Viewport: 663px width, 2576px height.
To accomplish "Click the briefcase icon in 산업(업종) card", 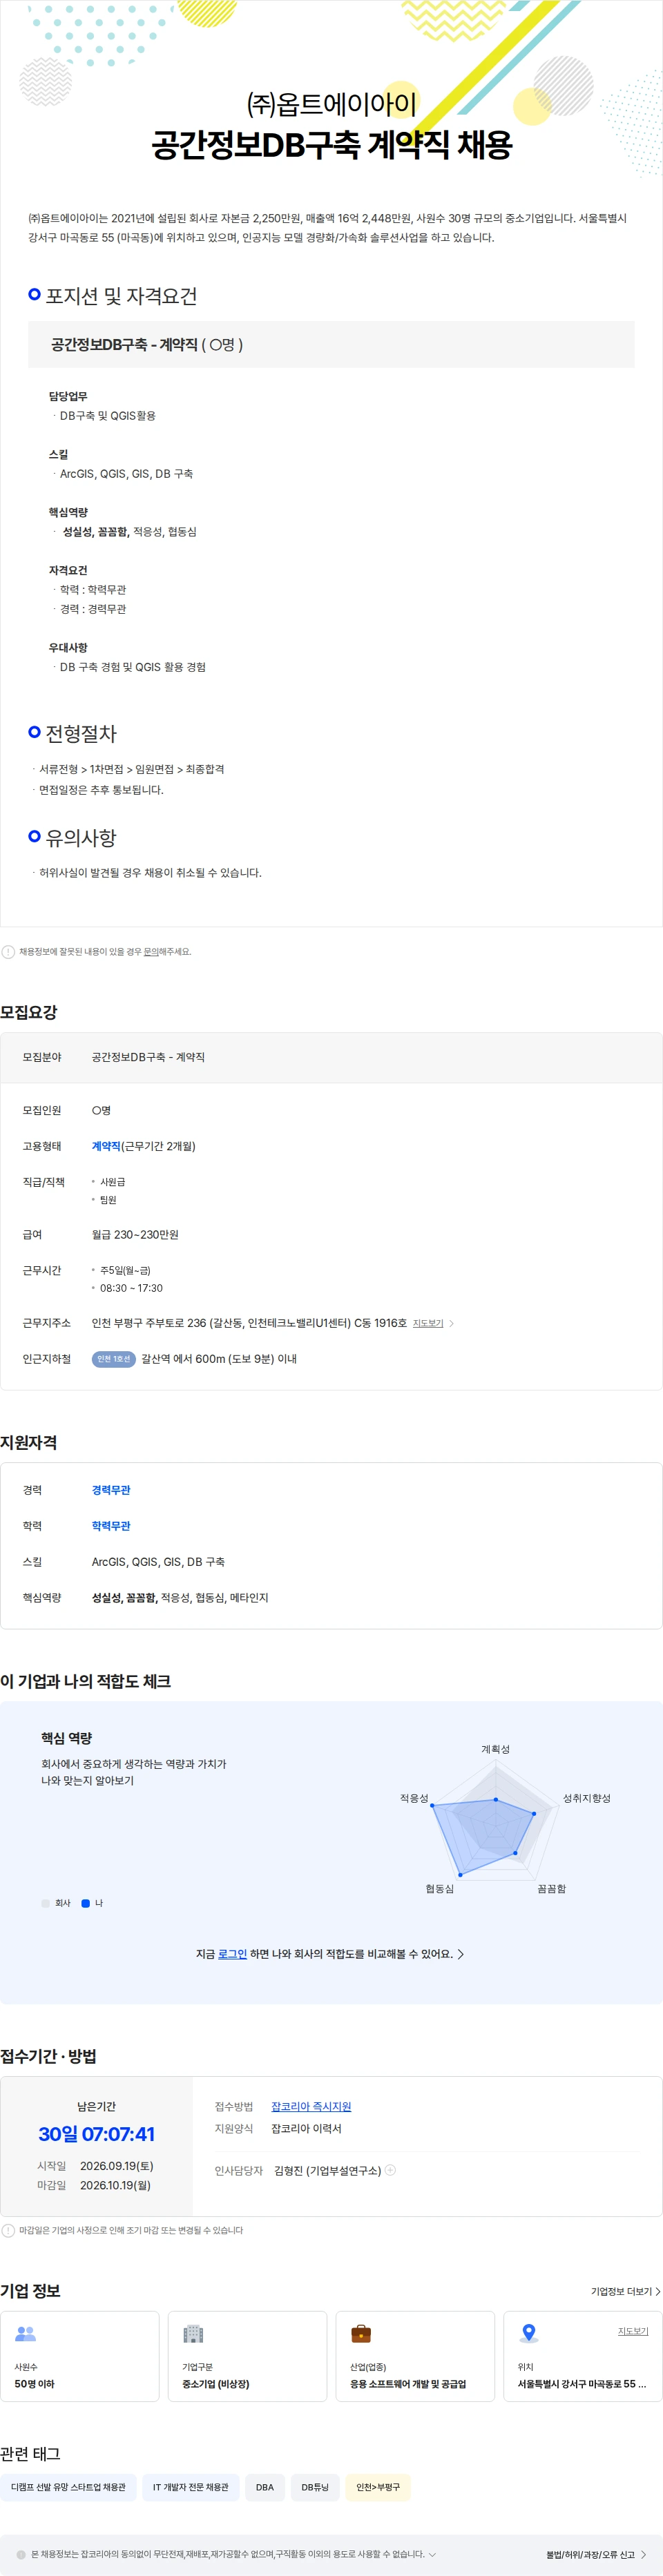I will coord(361,2334).
